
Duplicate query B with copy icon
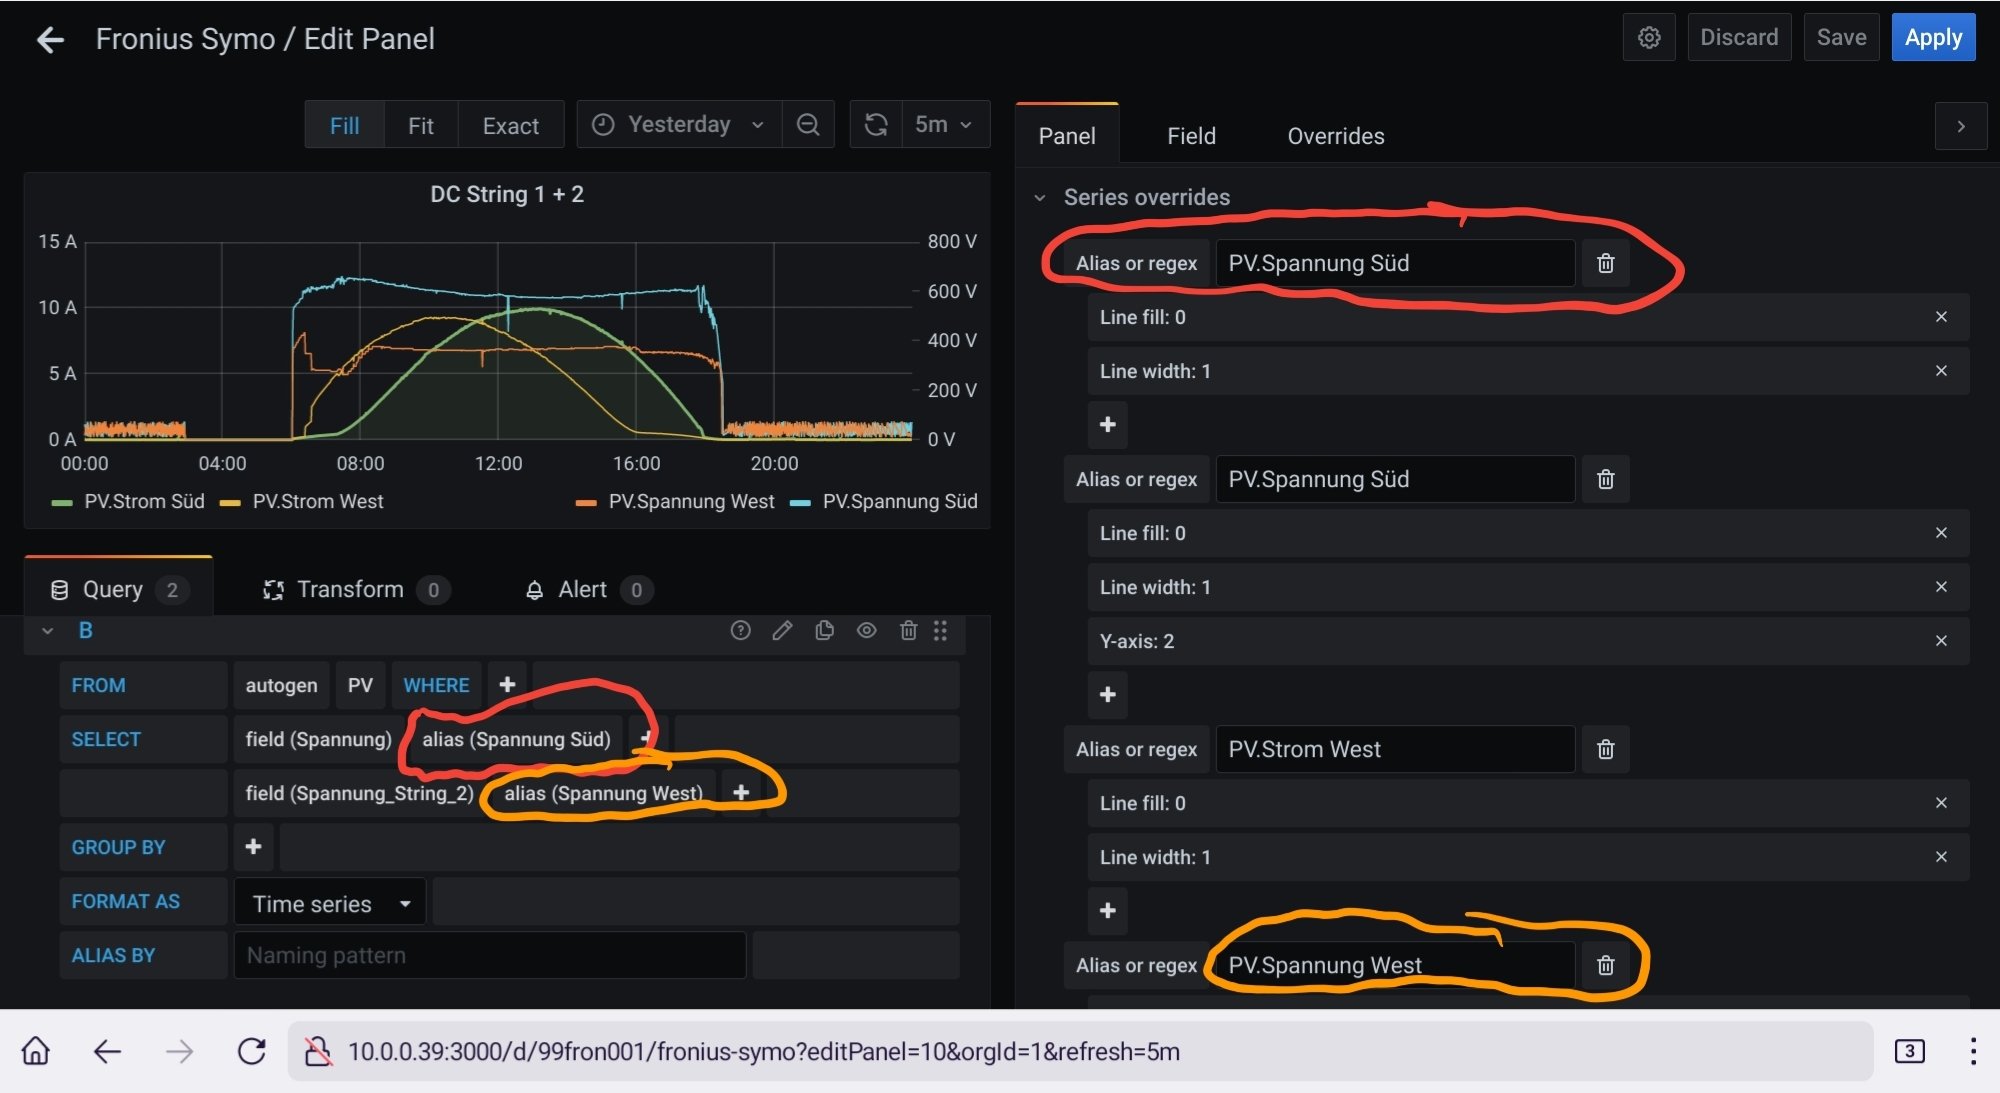[824, 630]
